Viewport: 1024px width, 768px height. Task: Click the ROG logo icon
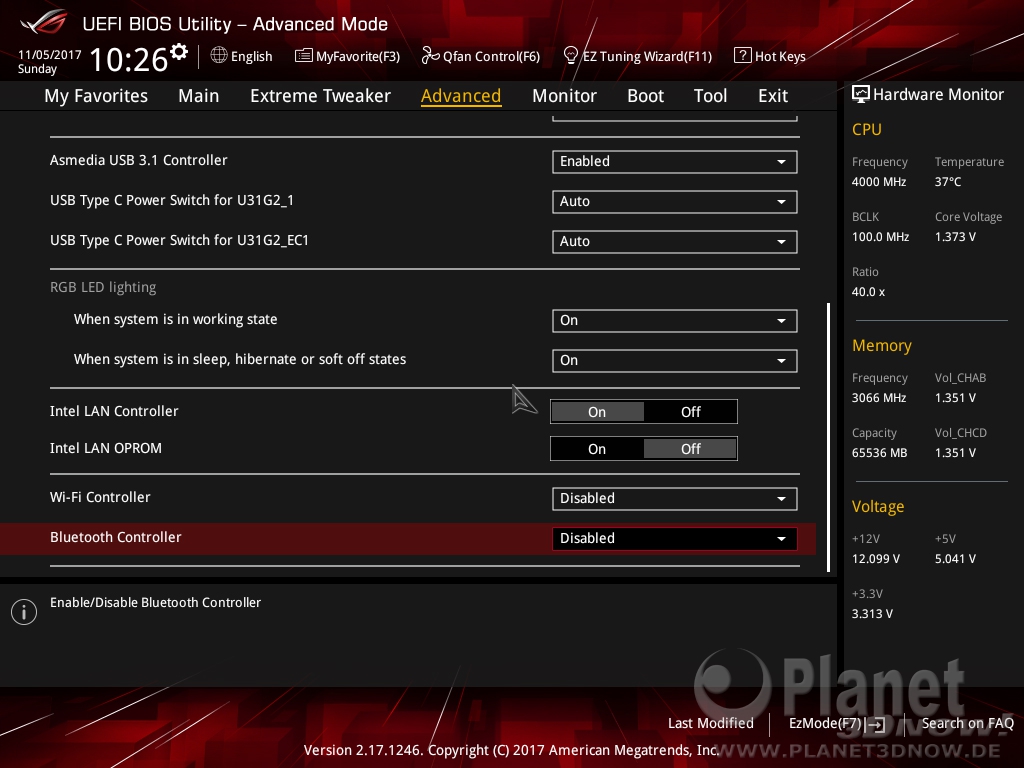pos(44,23)
